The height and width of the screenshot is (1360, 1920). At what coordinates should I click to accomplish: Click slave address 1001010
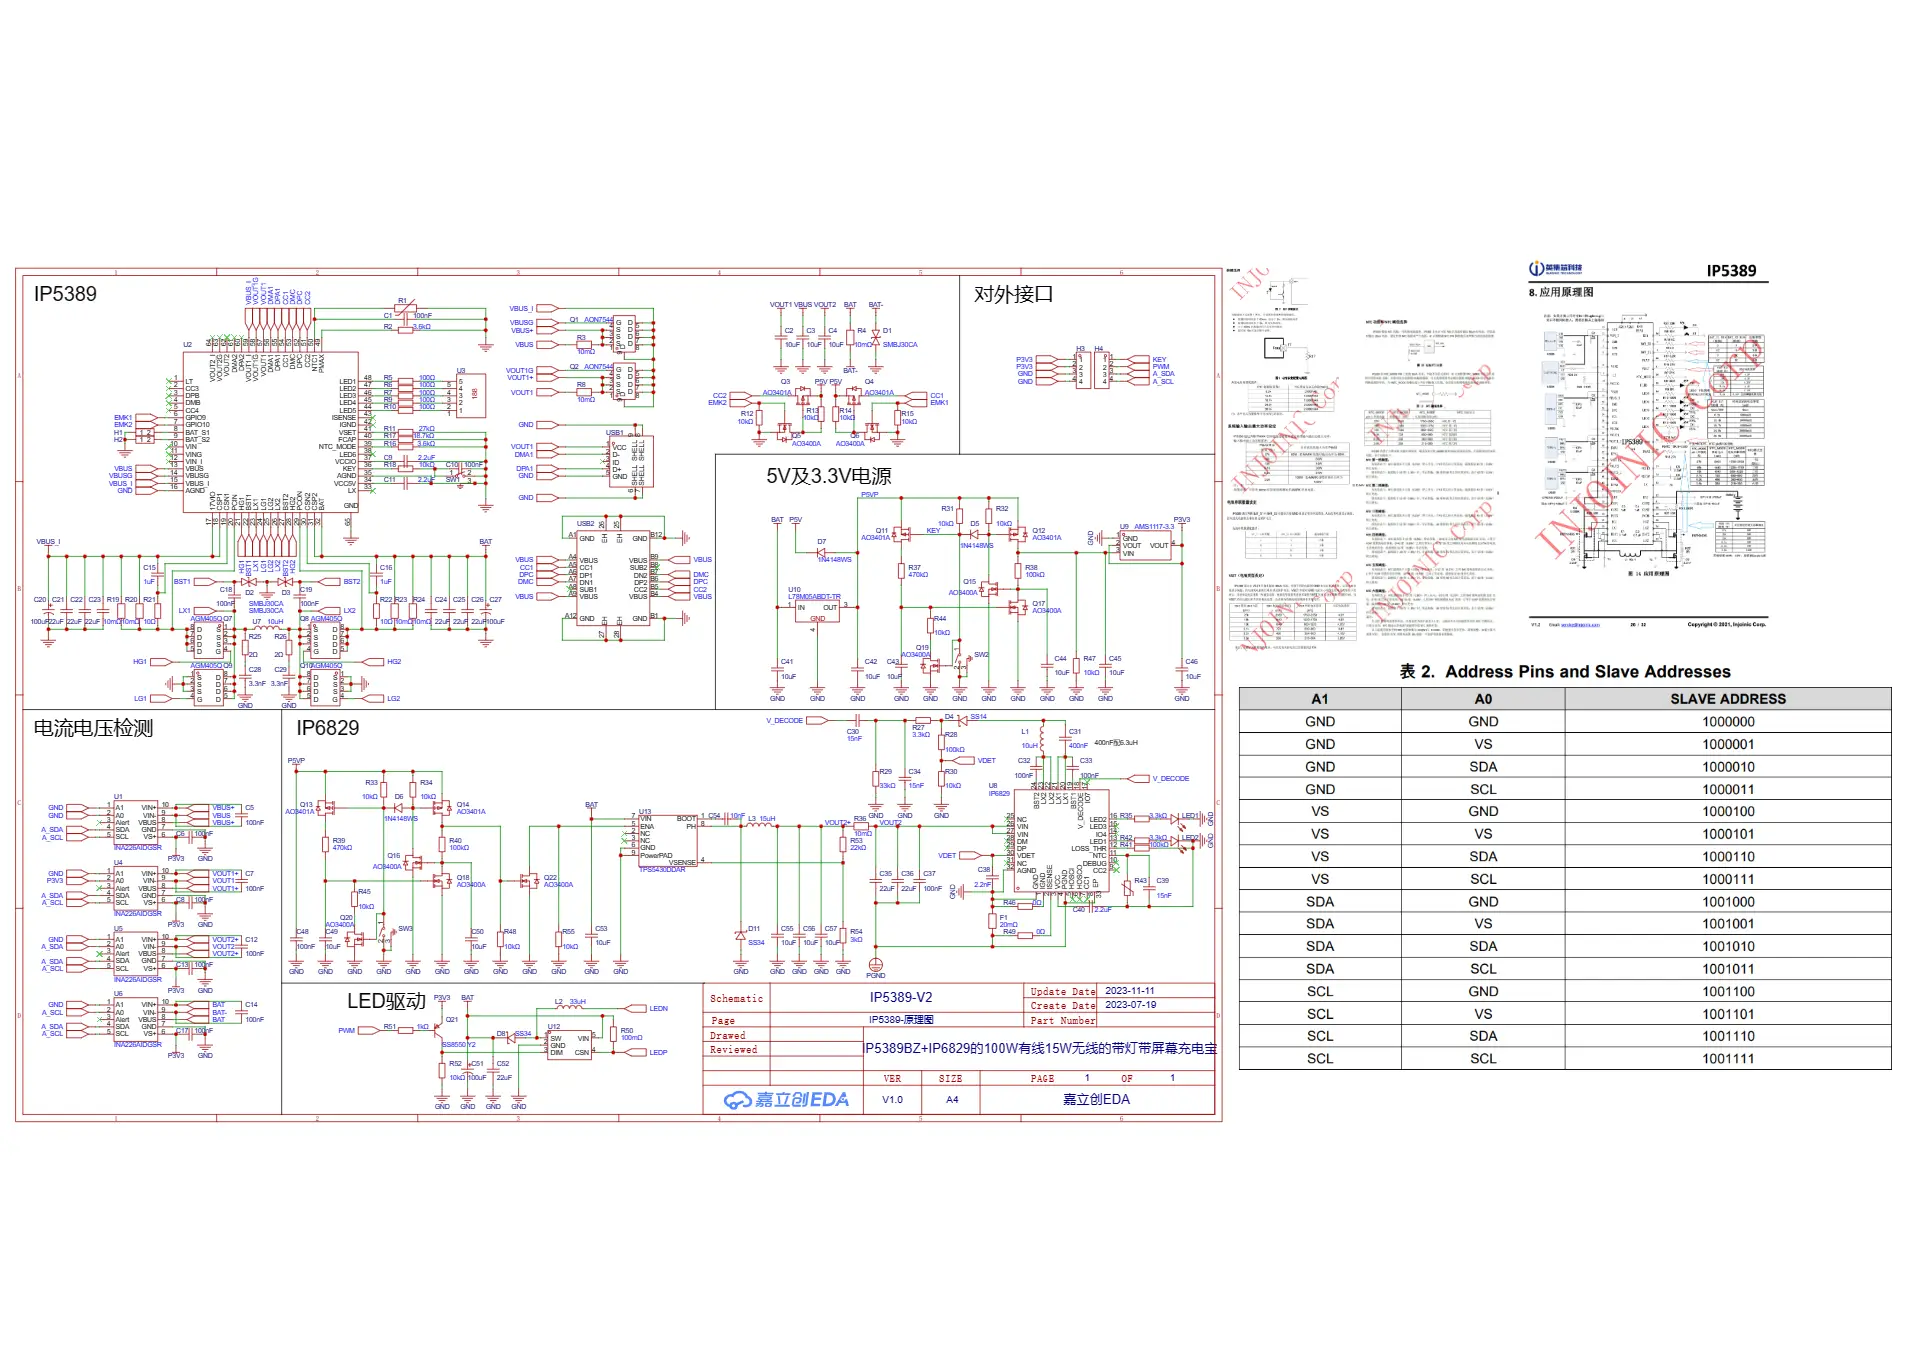coord(1728,947)
